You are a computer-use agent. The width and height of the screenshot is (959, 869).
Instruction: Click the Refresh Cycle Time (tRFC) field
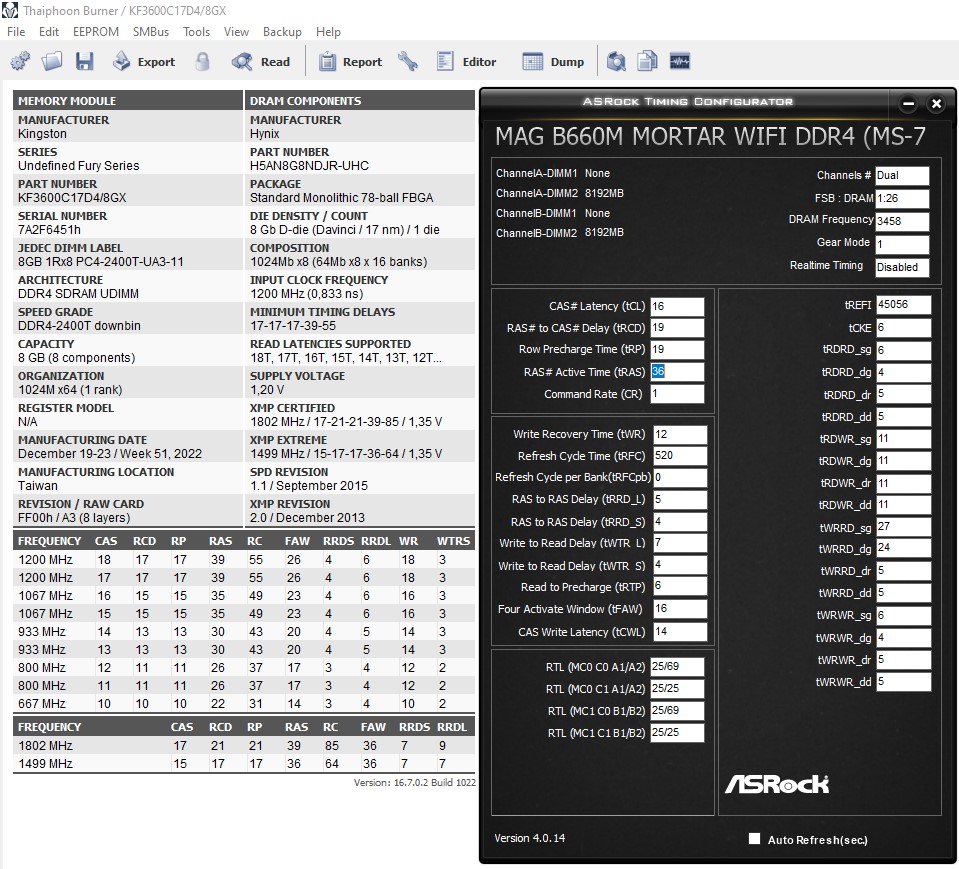[x=680, y=456]
